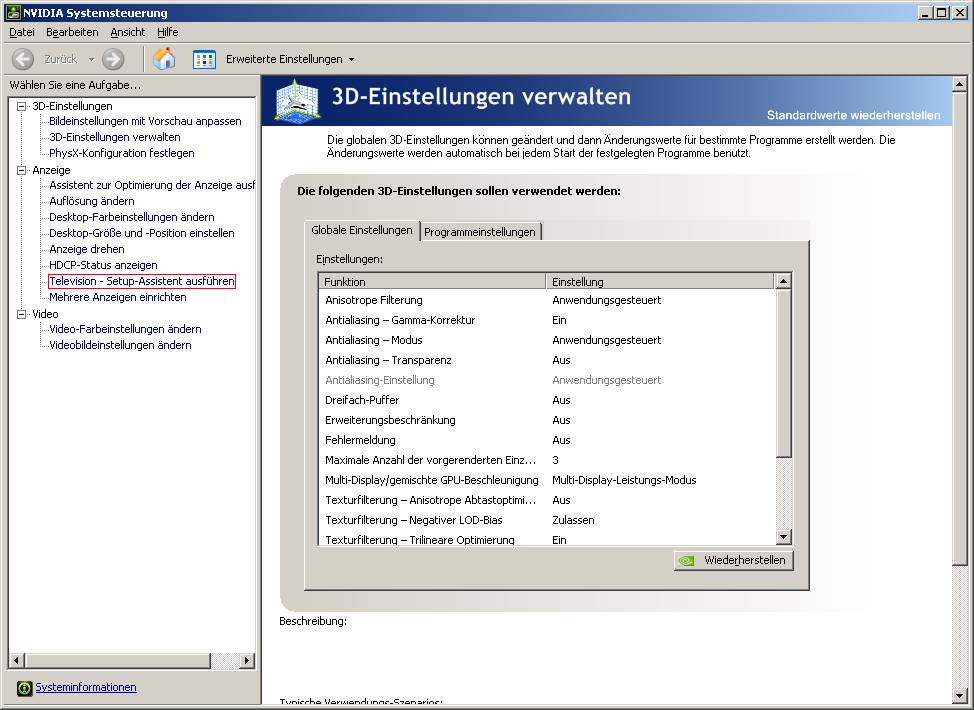The width and height of the screenshot is (974, 710).
Task: Open the Zurück history dropdown arrow
Action: click(x=91, y=60)
